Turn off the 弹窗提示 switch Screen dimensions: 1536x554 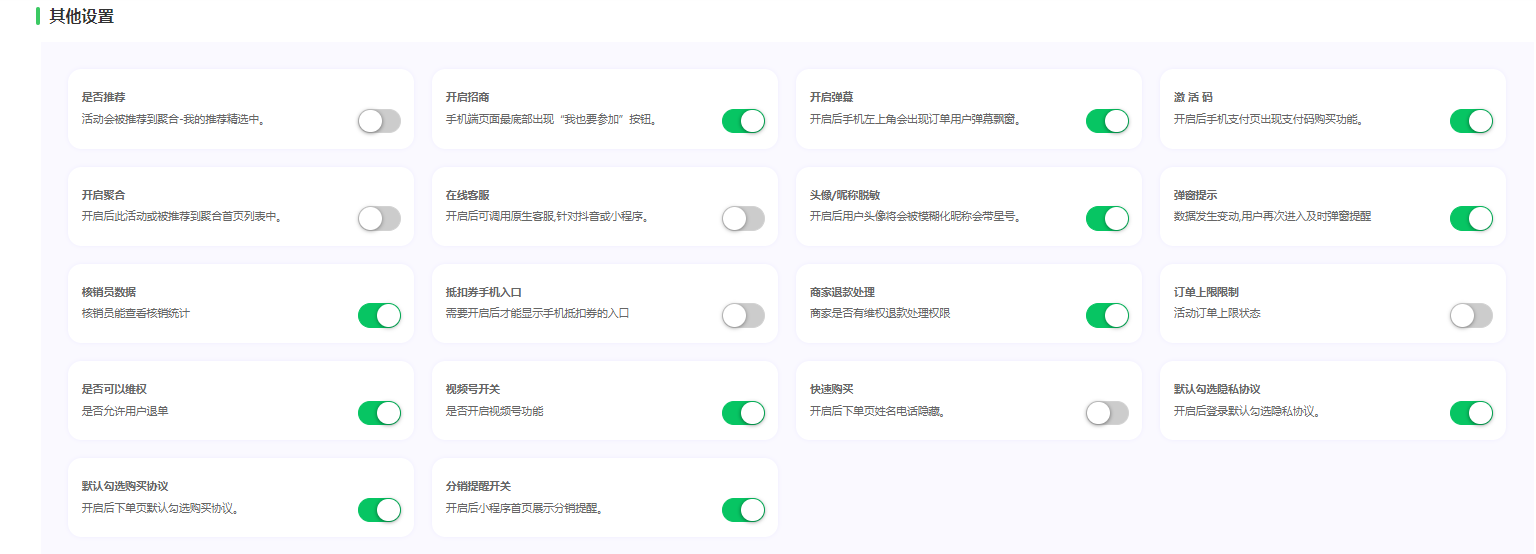[1471, 219]
